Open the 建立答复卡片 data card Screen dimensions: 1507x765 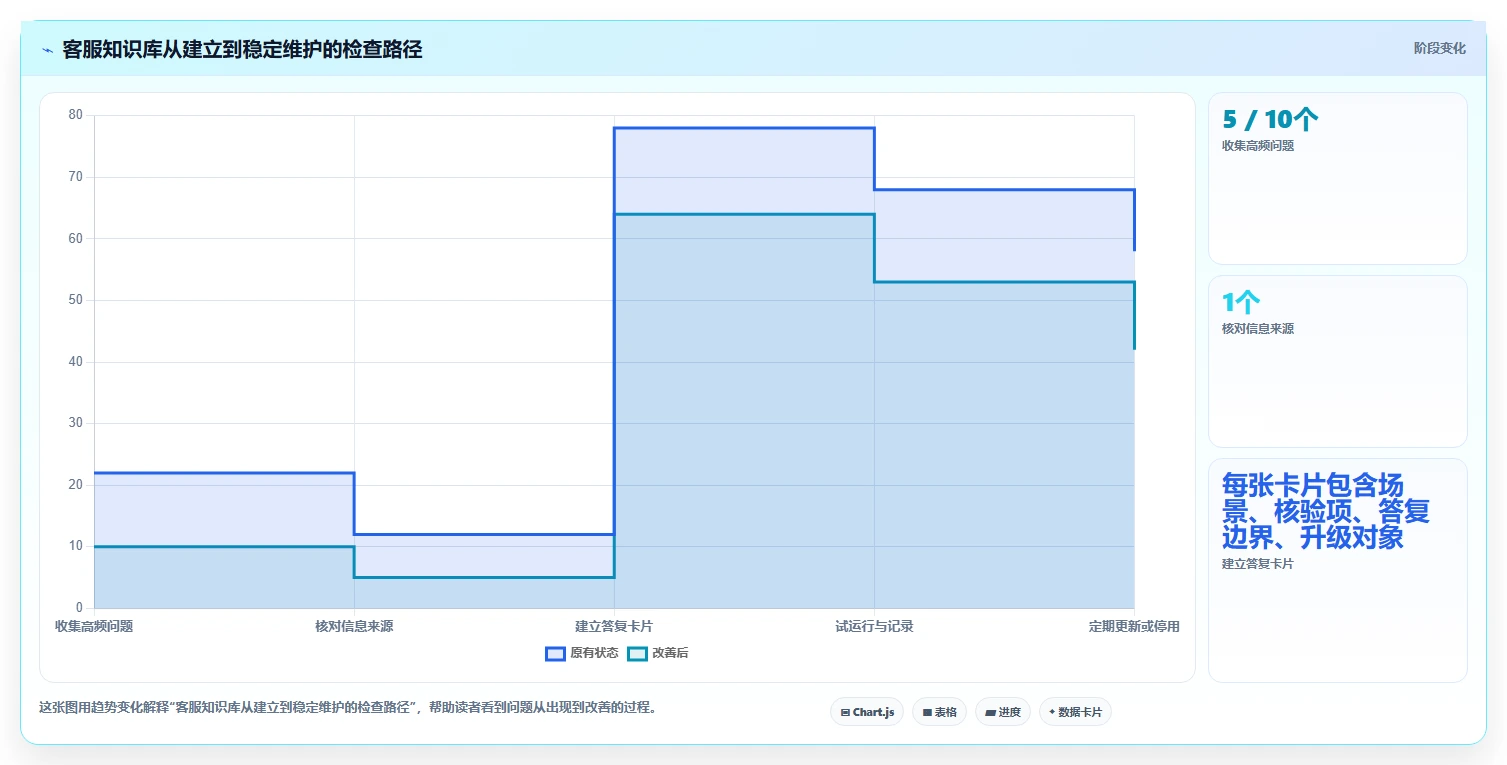tap(1338, 570)
